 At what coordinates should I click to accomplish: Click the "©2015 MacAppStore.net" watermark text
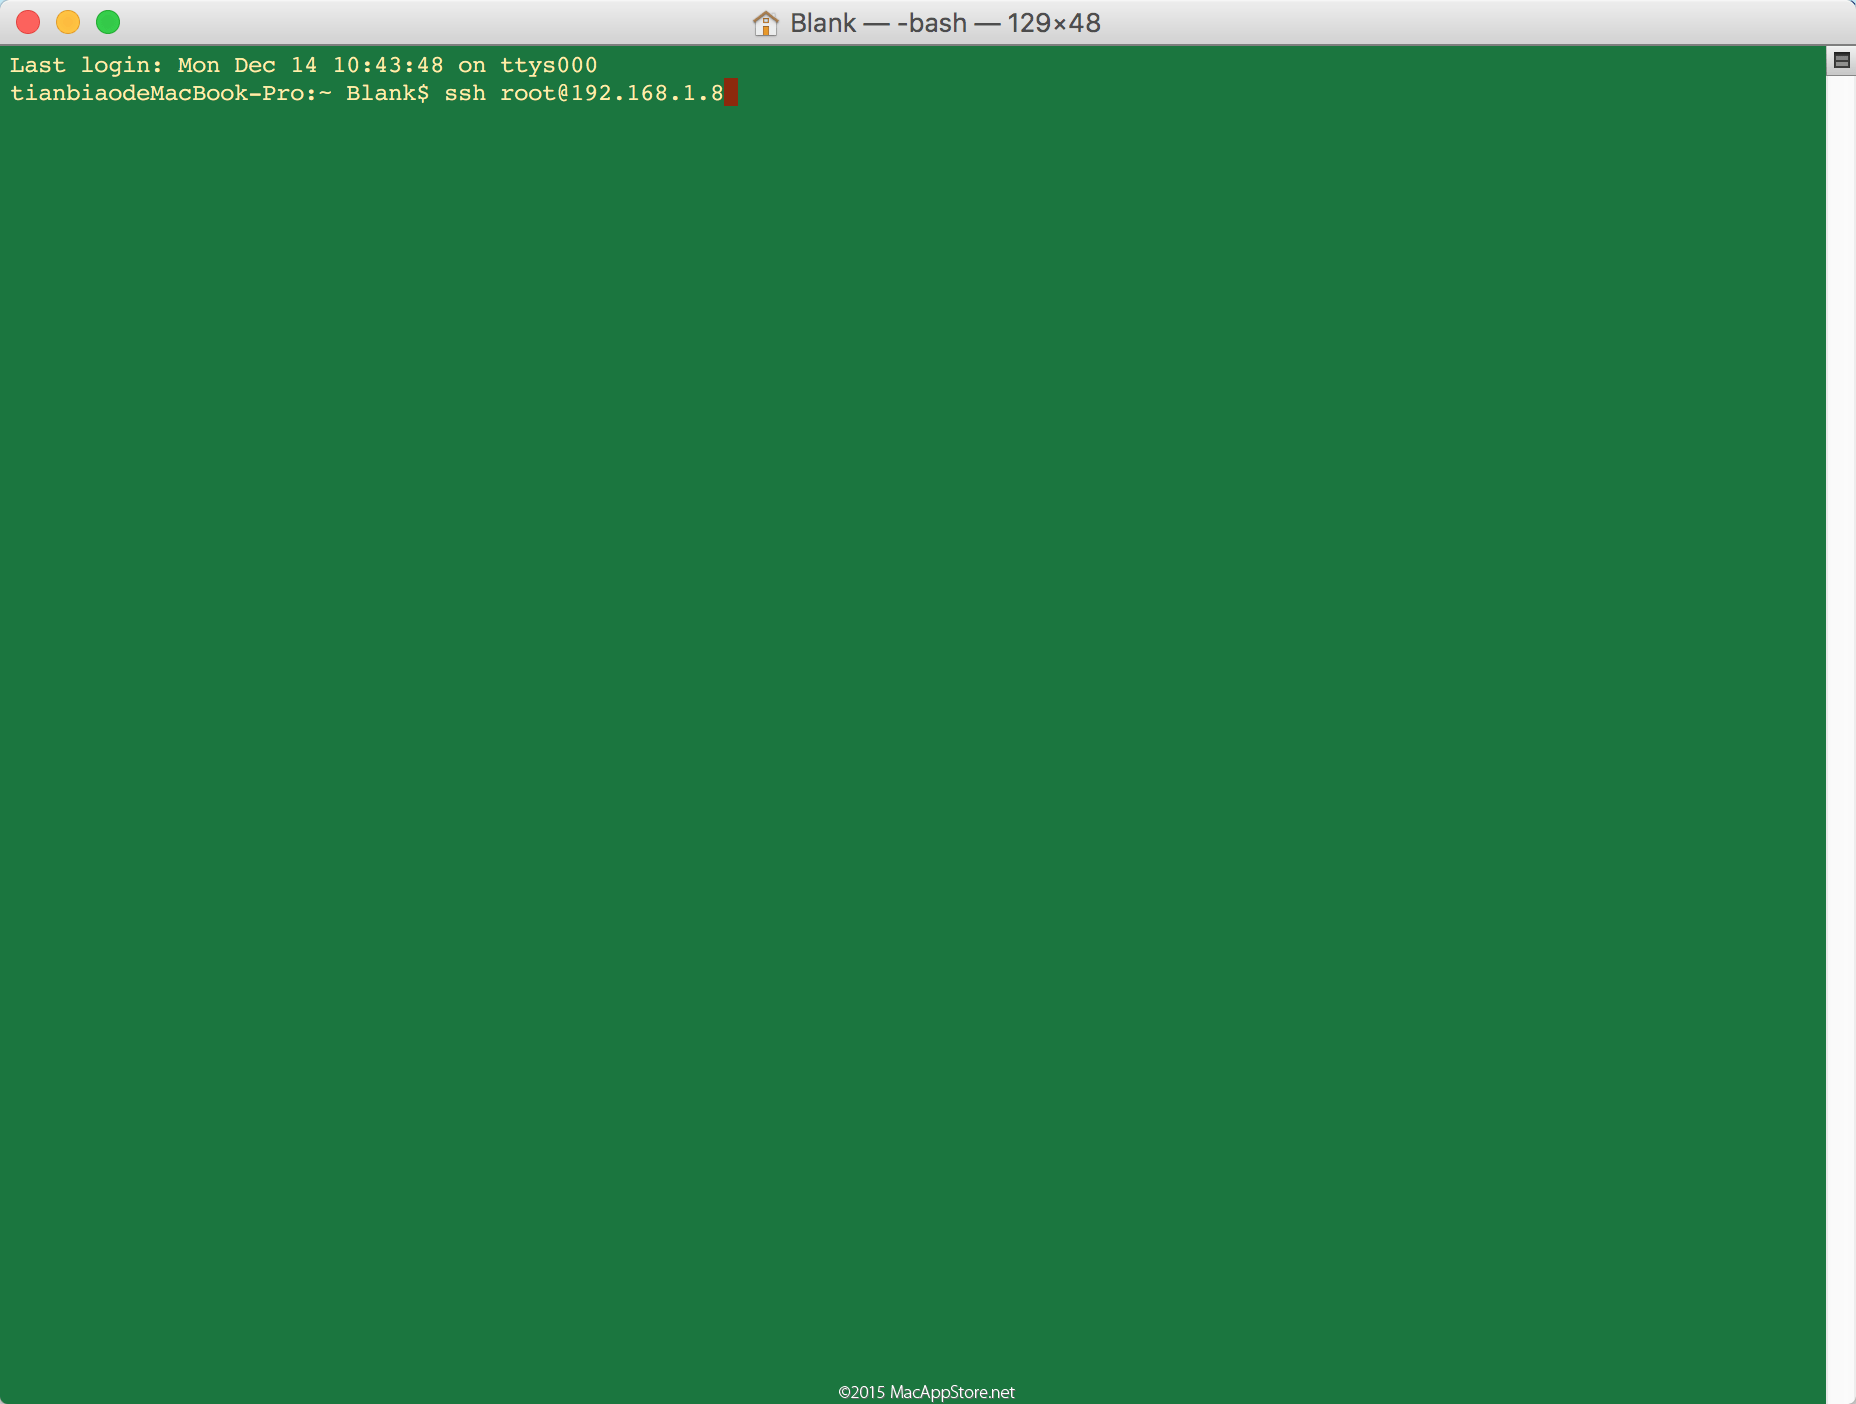[x=926, y=1392]
